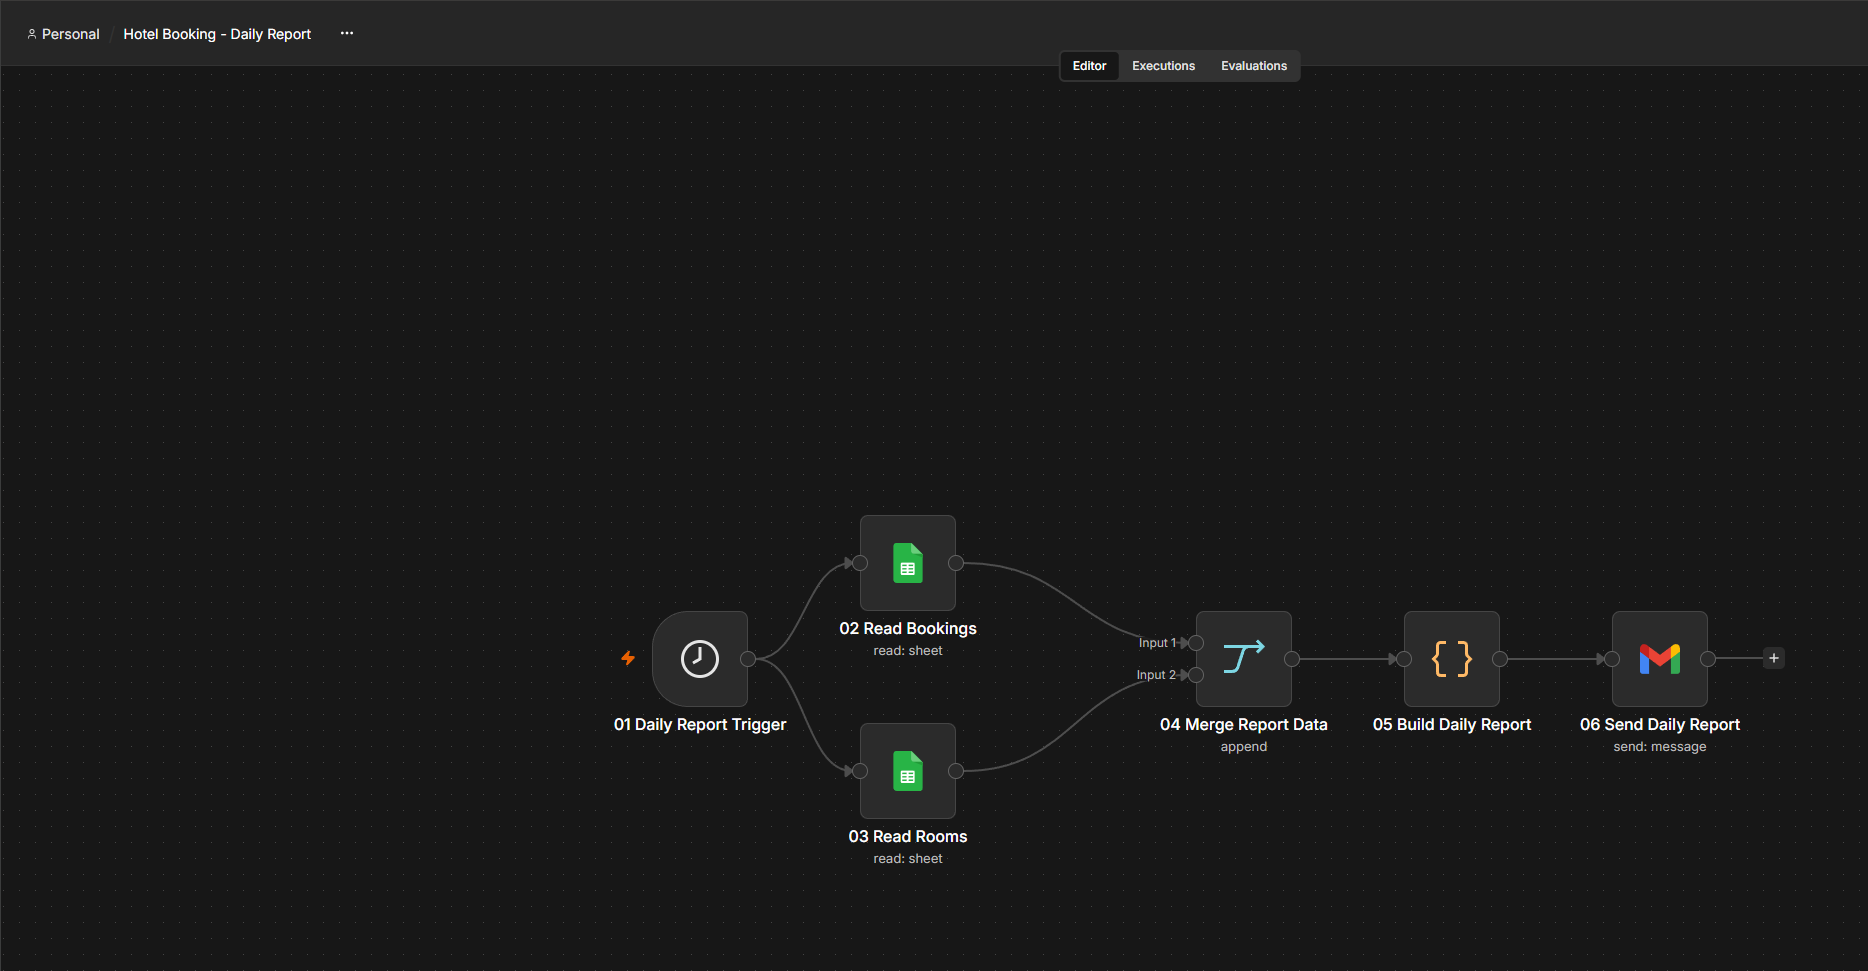Click 'read: sheet' under 02 Read Bookings
This screenshot has width=1868, height=971.
[x=908, y=651]
